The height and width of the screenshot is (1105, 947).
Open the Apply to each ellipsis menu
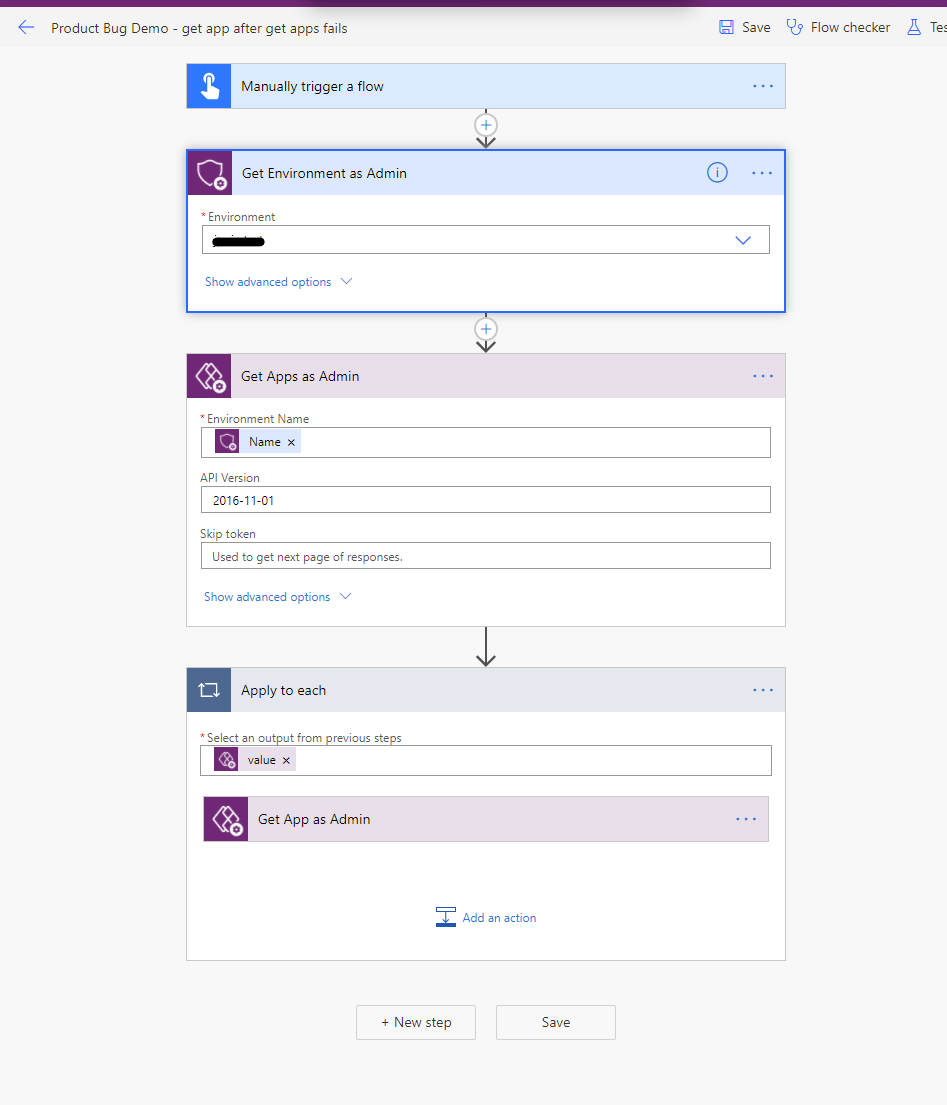(x=763, y=690)
